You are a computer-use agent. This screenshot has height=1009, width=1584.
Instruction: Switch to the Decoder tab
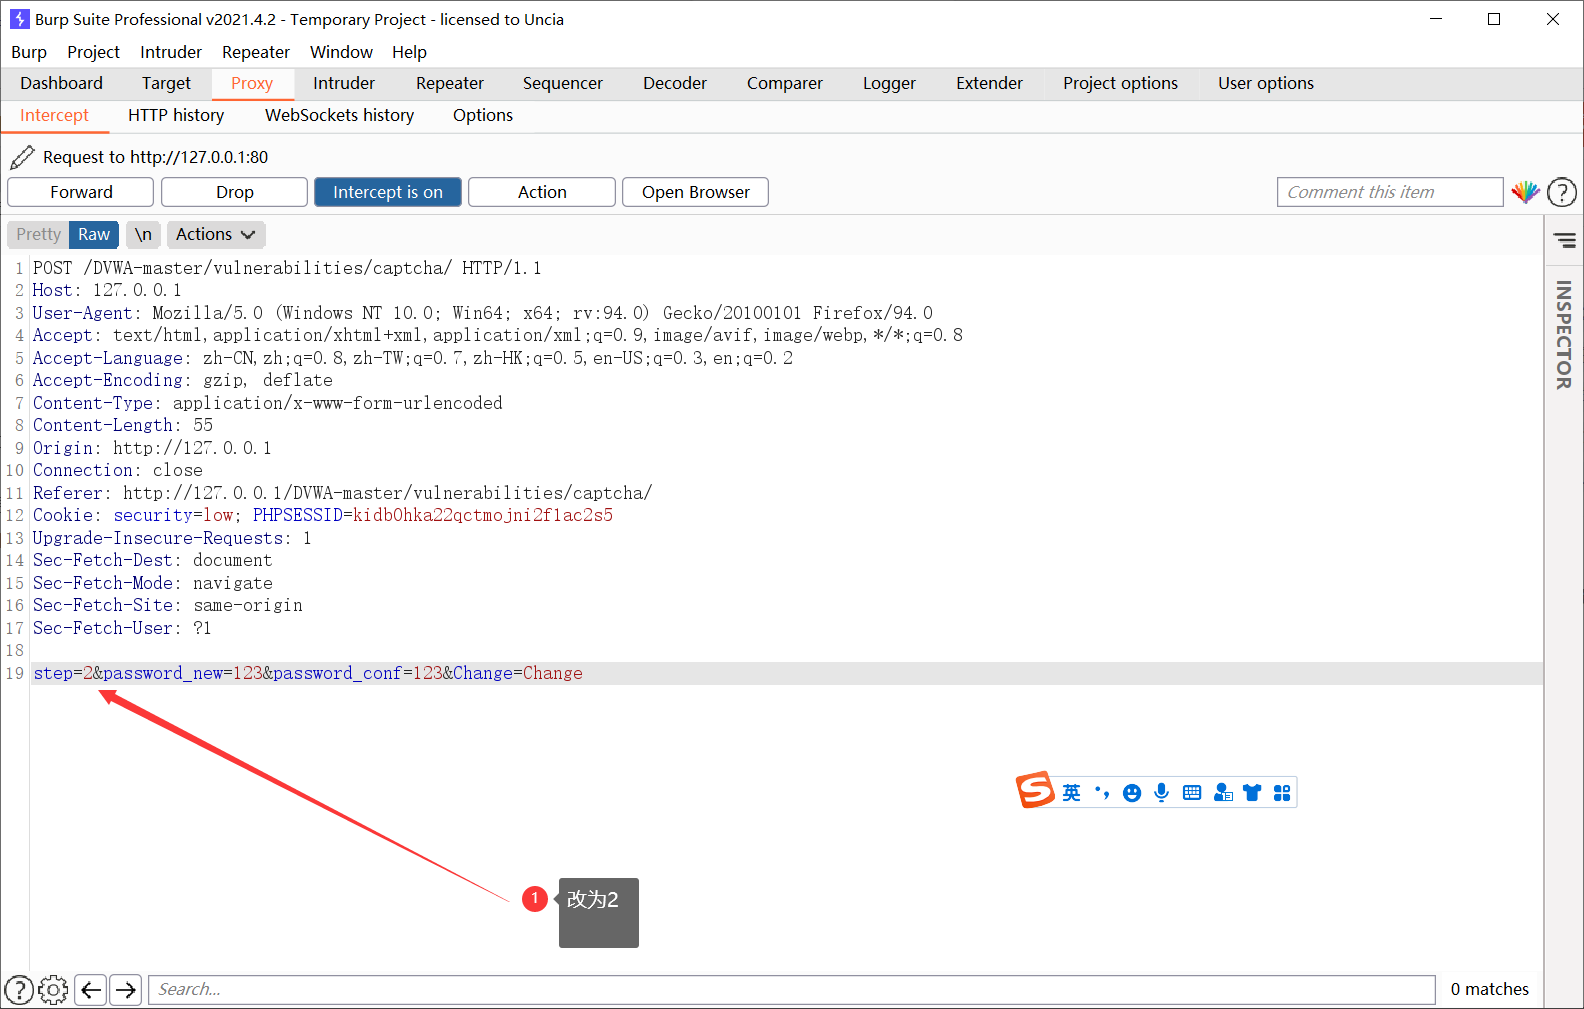(x=675, y=83)
